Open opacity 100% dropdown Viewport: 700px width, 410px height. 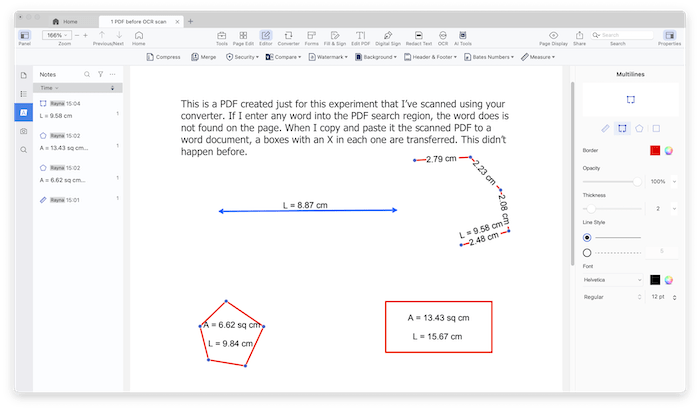pos(674,182)
